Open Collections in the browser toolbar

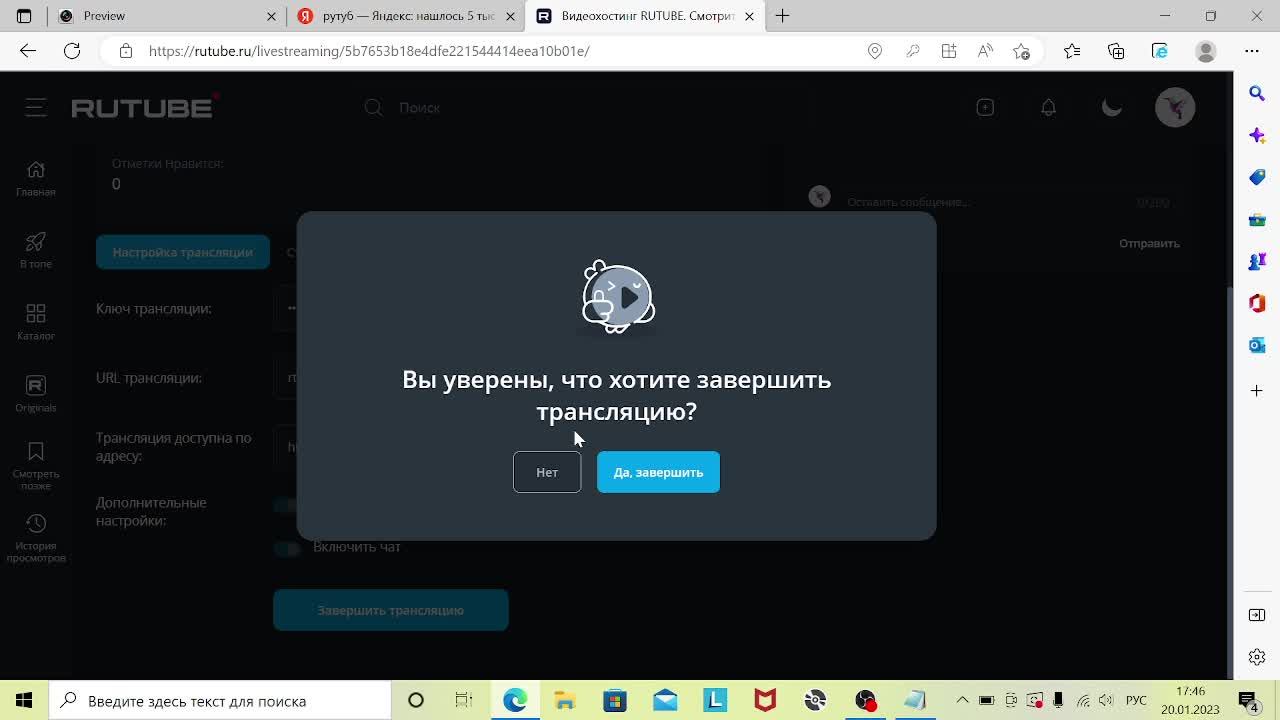(1116, 51)
